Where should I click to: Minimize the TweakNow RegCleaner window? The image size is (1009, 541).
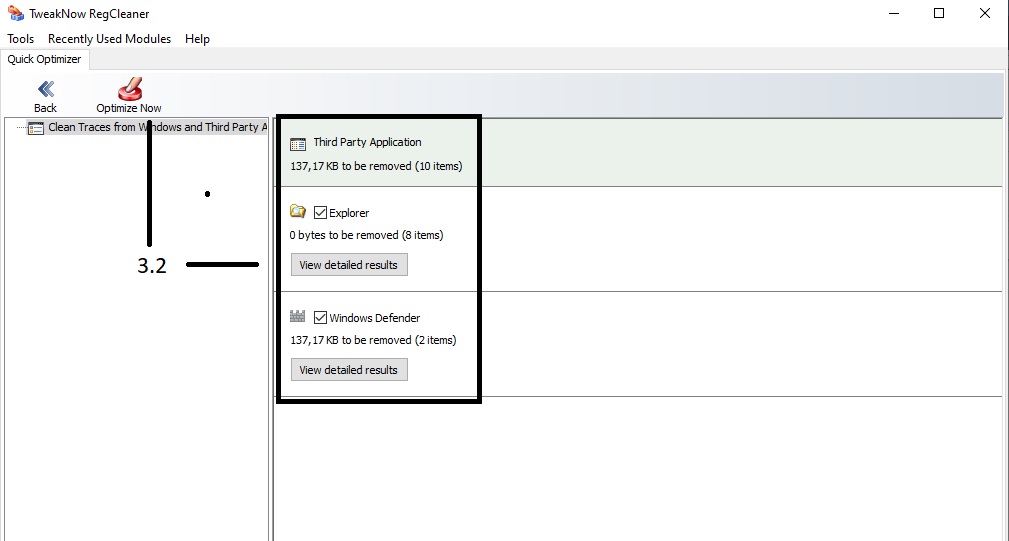tap(894, 14)
